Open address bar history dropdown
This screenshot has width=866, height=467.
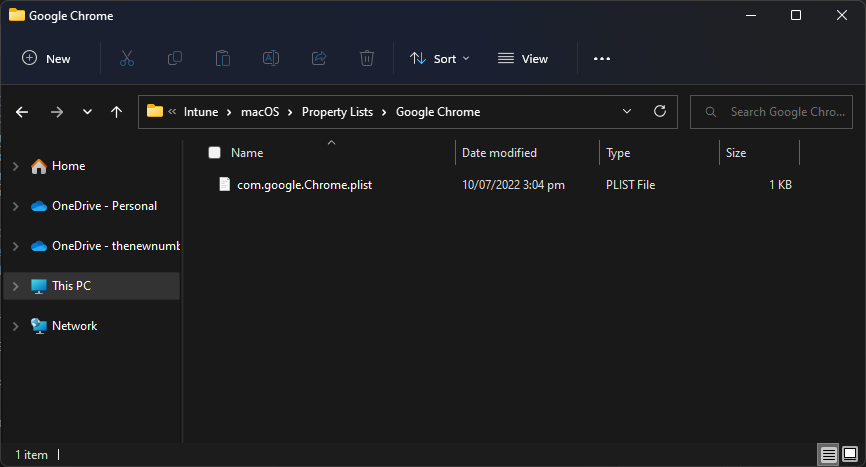click(627, 112)
